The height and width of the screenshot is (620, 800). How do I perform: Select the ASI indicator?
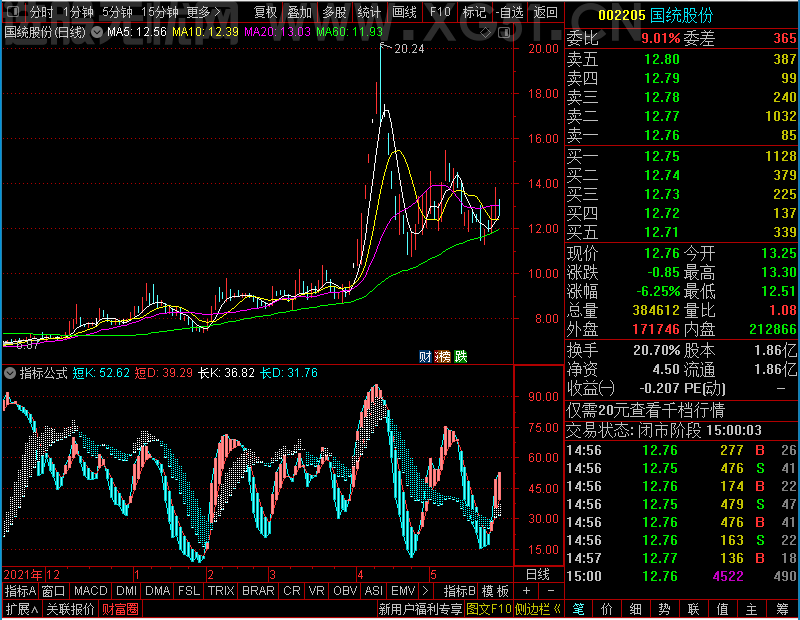373,590
